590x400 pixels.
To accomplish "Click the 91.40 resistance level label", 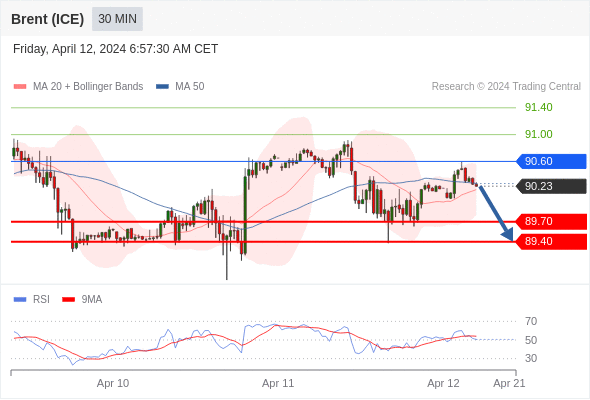I will point(539,107).
